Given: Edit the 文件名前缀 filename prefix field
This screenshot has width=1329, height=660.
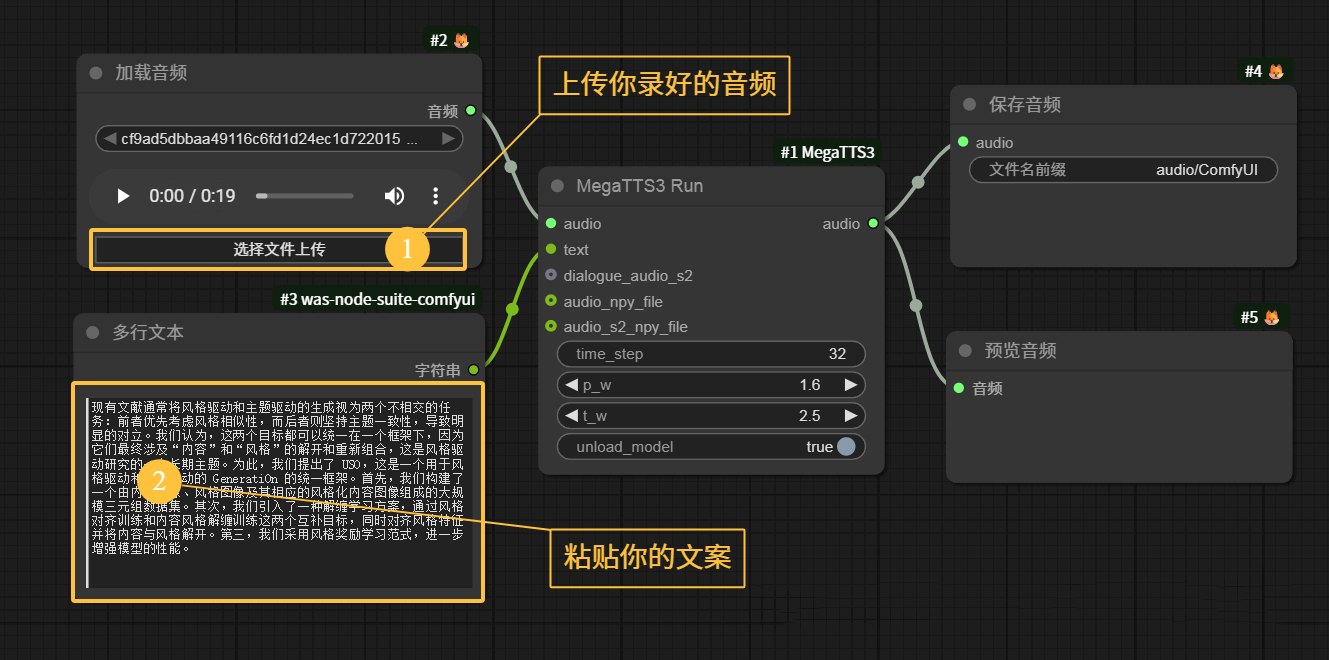Looking at the screenshot, I should click(x=1124, y=170).
